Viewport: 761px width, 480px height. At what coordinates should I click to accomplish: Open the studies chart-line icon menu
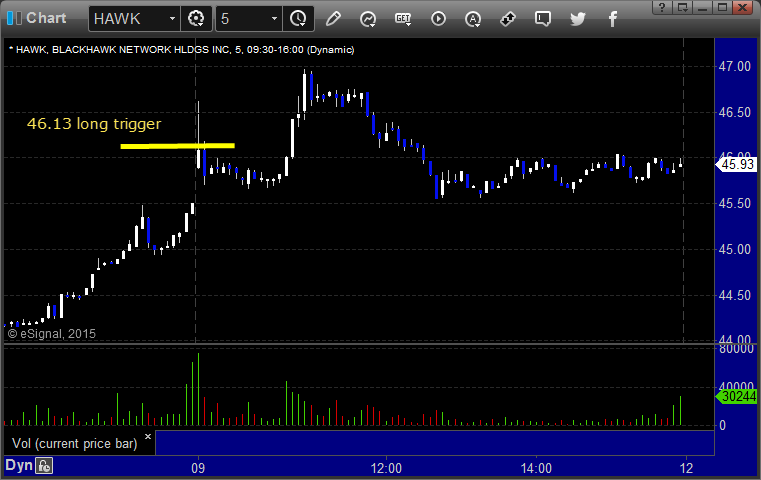(368, 19)
